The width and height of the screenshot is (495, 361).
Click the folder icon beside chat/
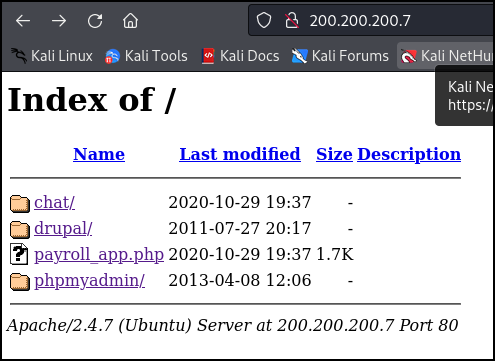click(x=20, y=203)
